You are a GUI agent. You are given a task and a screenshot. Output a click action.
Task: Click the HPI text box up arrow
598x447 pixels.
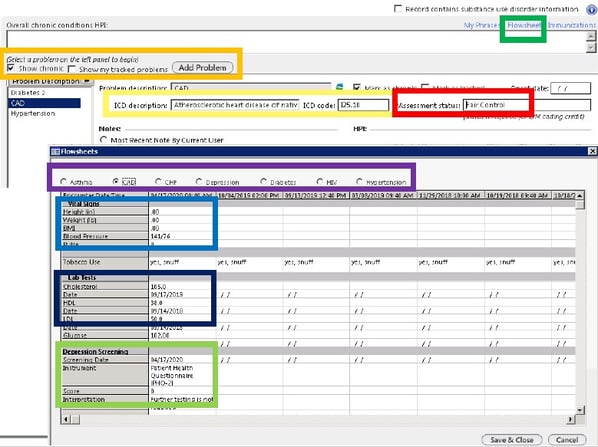point(591,36)
